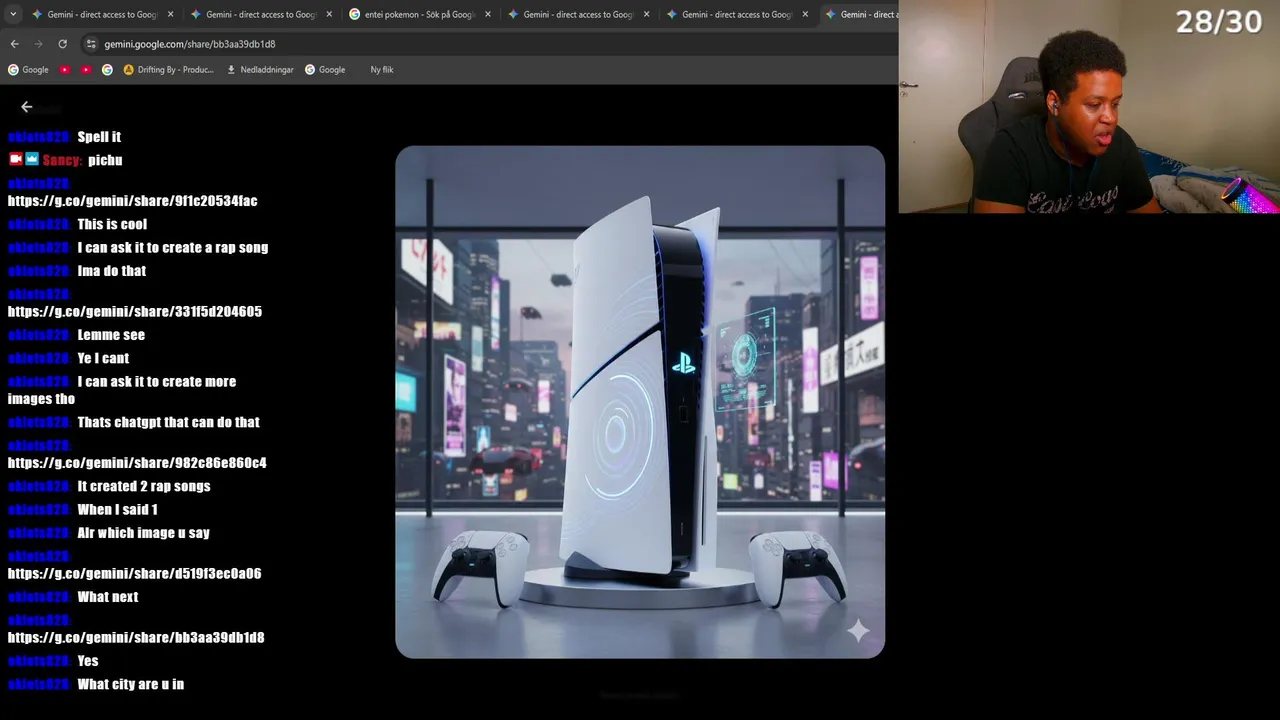1280x720 pixels.
Task: Open the first Google bookmark
Action: [28, 70]
